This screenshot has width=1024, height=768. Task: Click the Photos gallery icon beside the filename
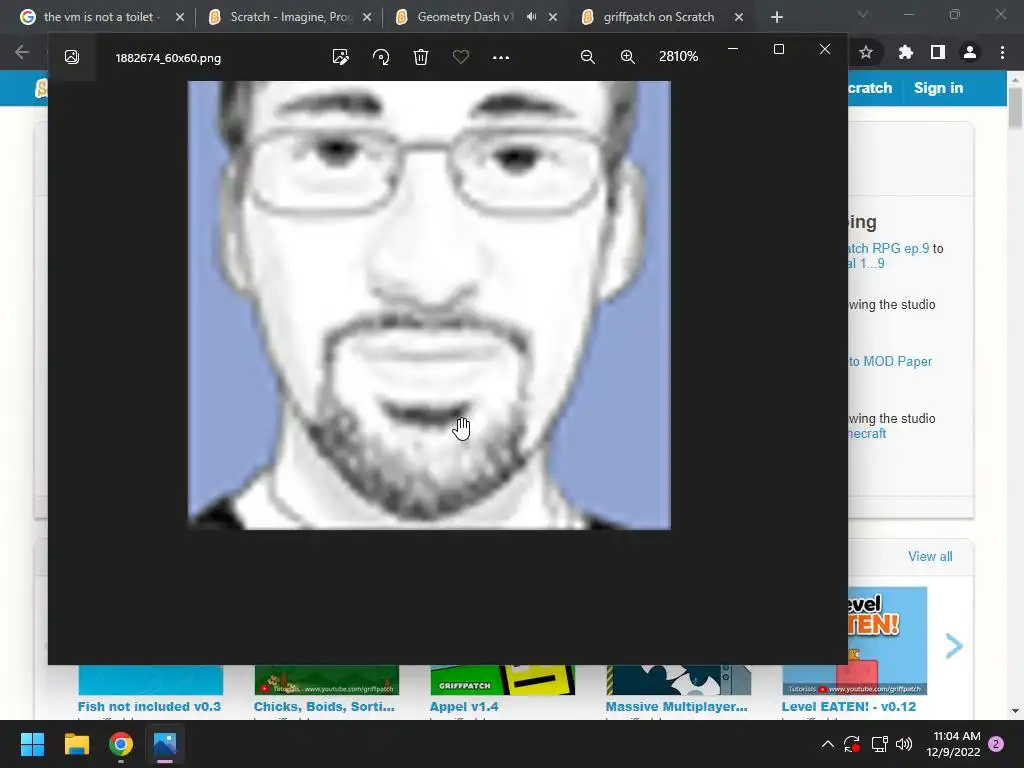click(x=72, y=57)
